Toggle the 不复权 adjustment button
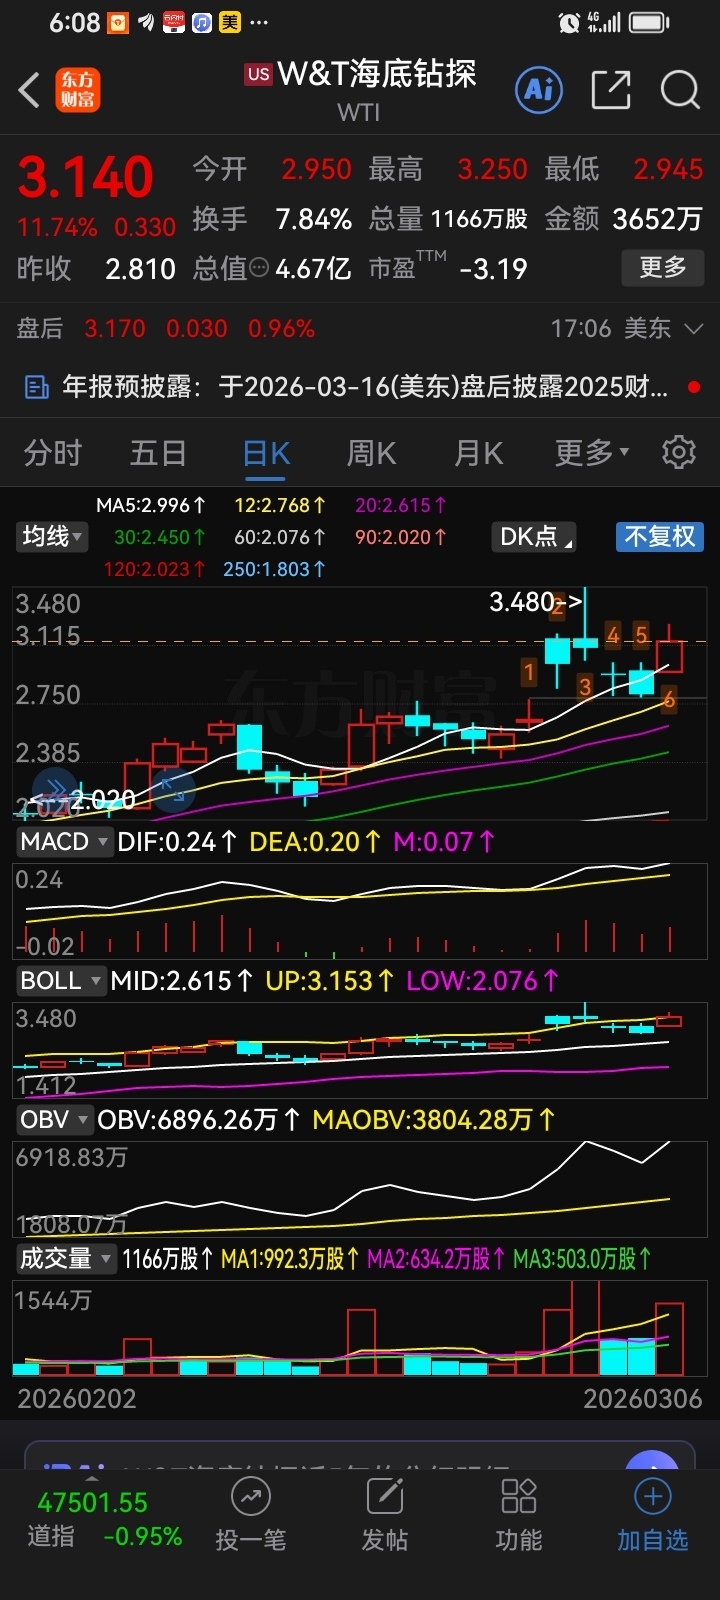The width and height of the screenshot is (720, 1600). tap(659, 537)
